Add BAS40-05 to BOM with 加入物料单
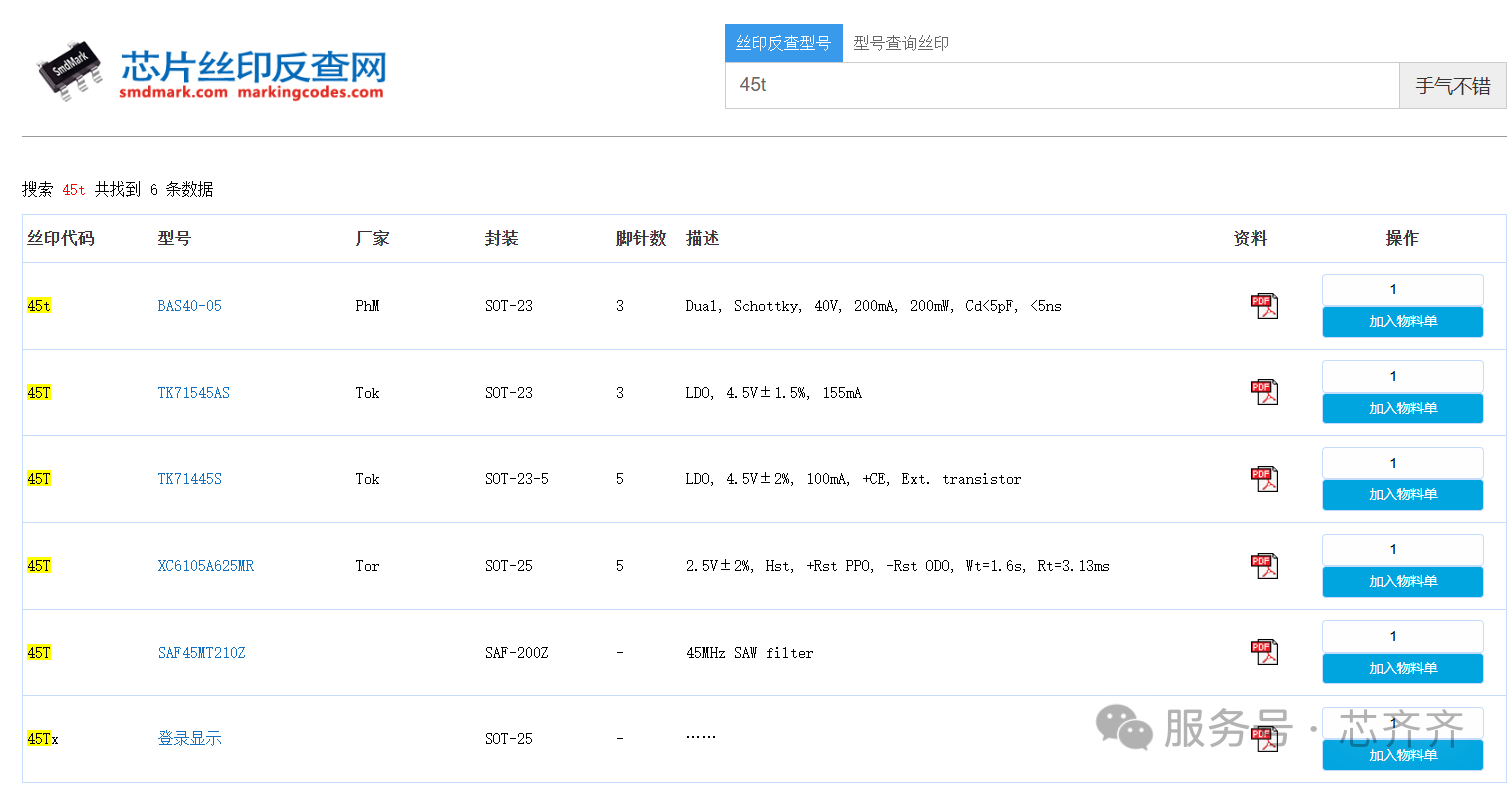This screenshot has height=789, width=1512. click(x=1403, y=322)
